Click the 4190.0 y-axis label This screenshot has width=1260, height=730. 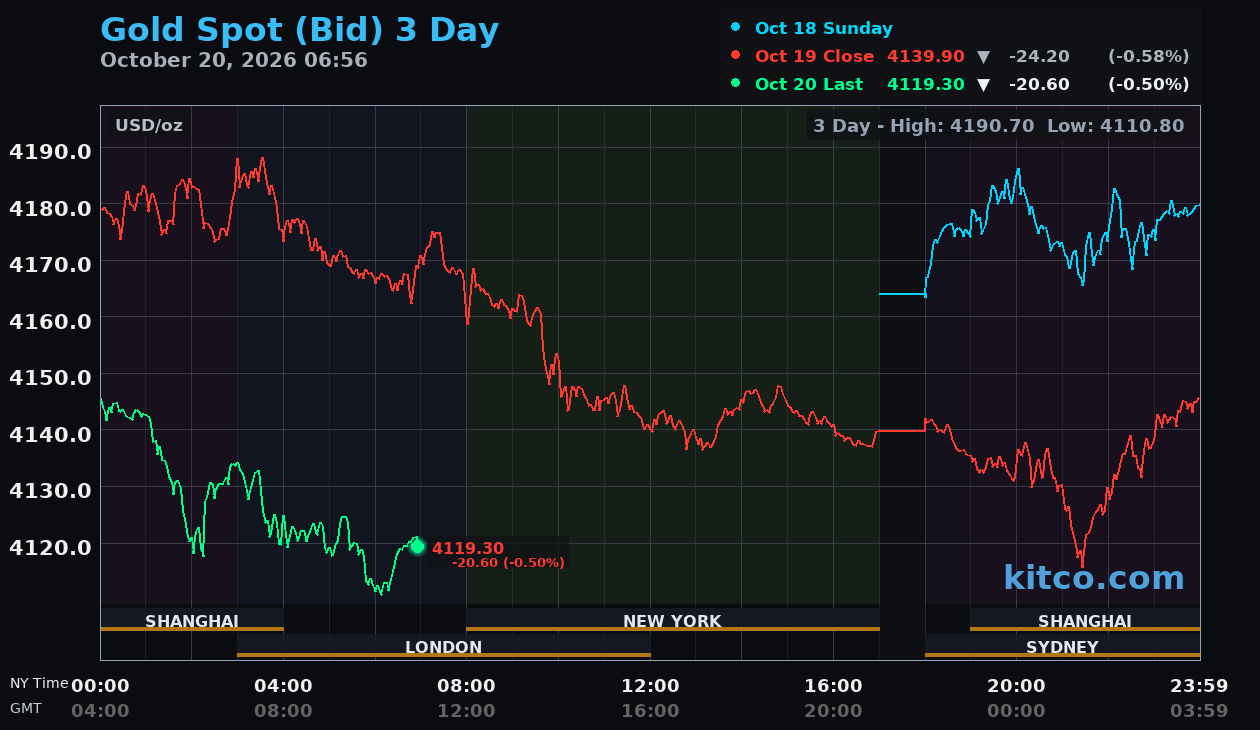click(50, 151)
